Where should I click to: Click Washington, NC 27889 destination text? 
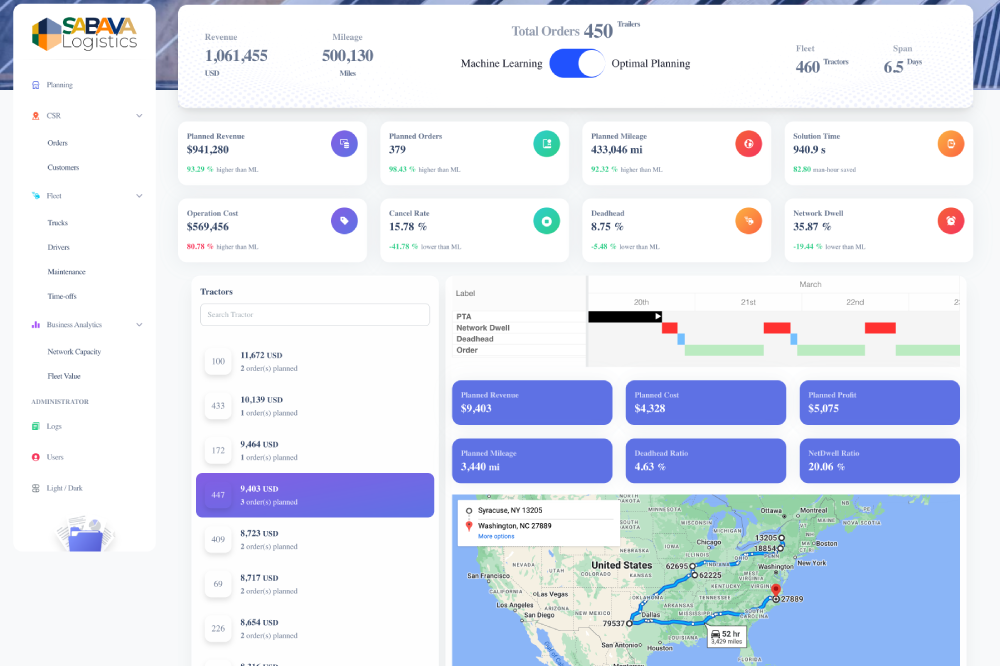[x=515, y=526]
